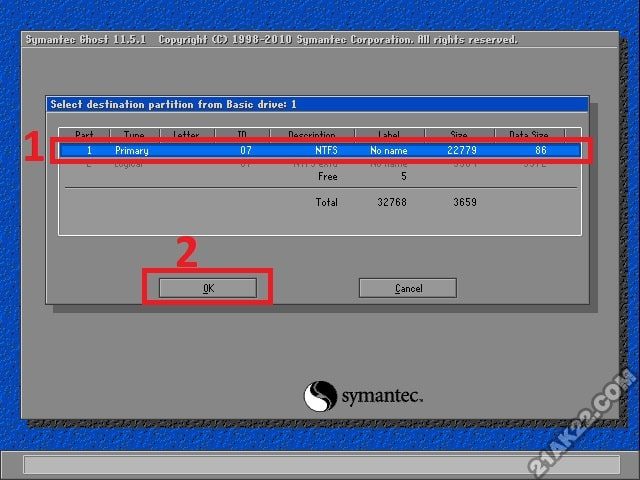
Task: Click the Symantec Ghost 11.5.1 title text
Action: [86, 40]
